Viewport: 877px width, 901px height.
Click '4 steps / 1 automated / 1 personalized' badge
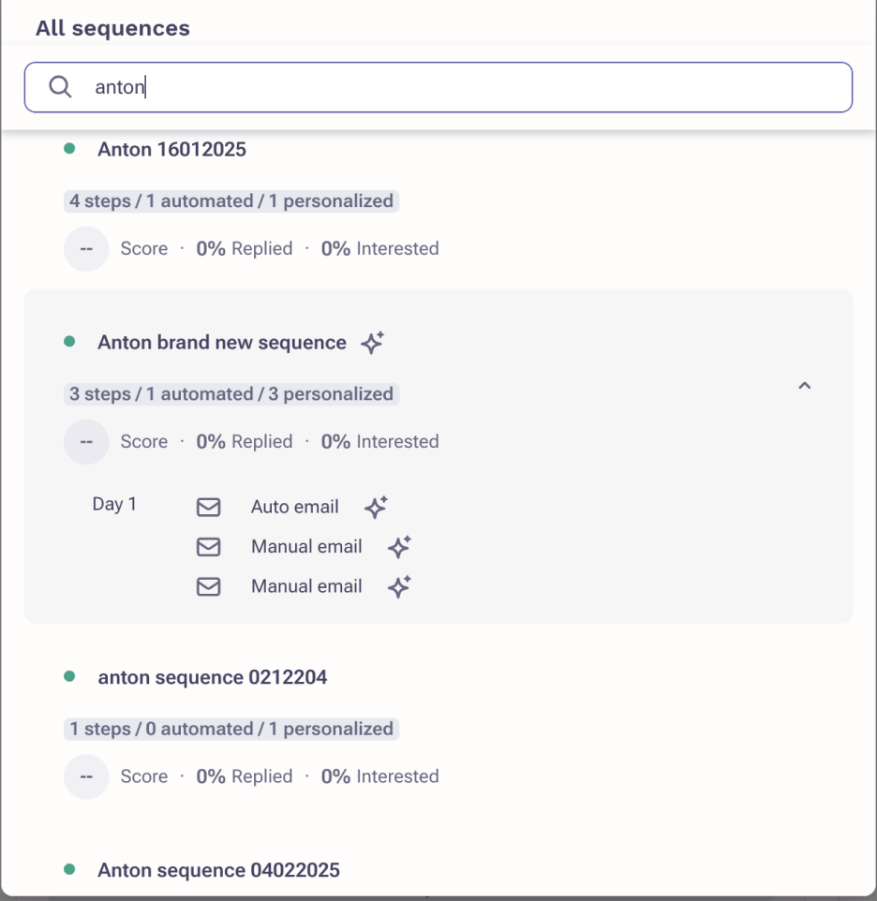tap(231, 201)
